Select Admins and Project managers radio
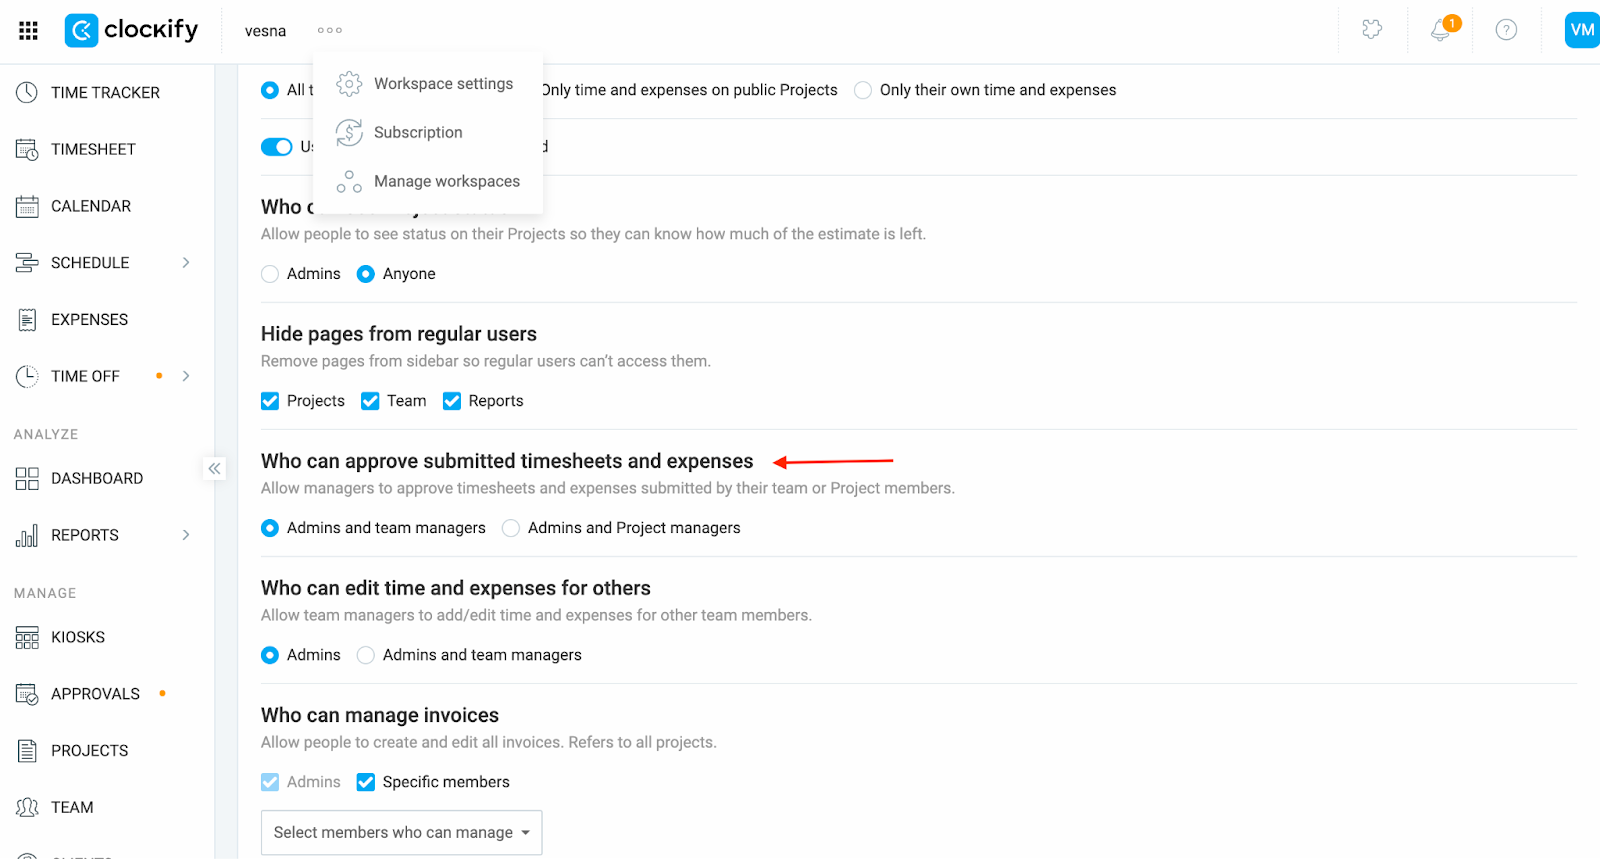This screenshot has height=859, width=1600. pos(511,528)
